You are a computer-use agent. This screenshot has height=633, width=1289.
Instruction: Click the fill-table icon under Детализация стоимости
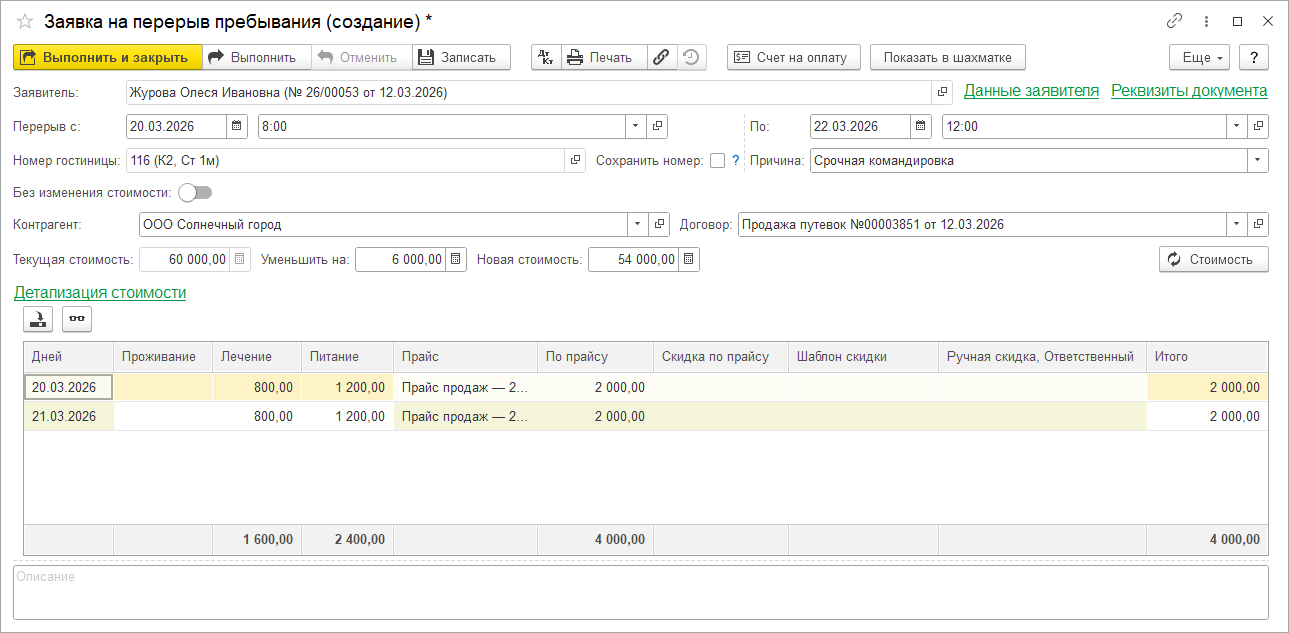point(38,319)
